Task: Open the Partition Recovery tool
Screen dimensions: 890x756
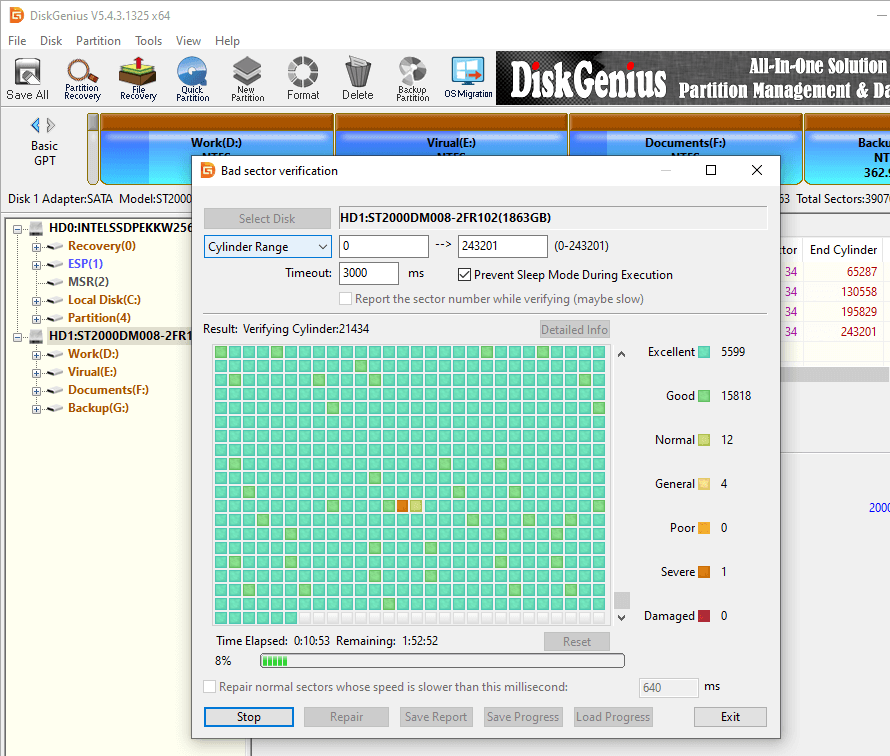Action: pos(82,78)
